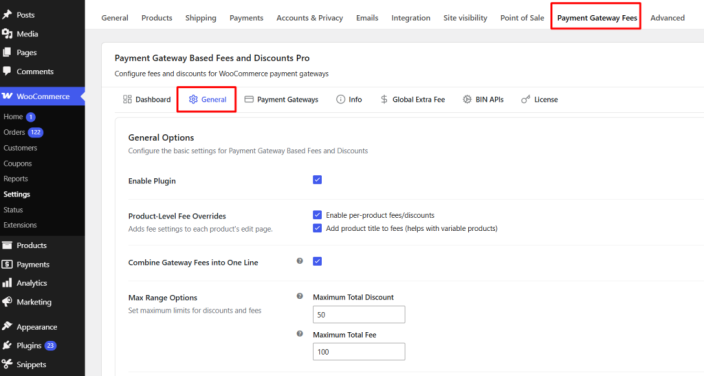Click the License key icon
The image size is (704, 376).
tap(525, 99)
